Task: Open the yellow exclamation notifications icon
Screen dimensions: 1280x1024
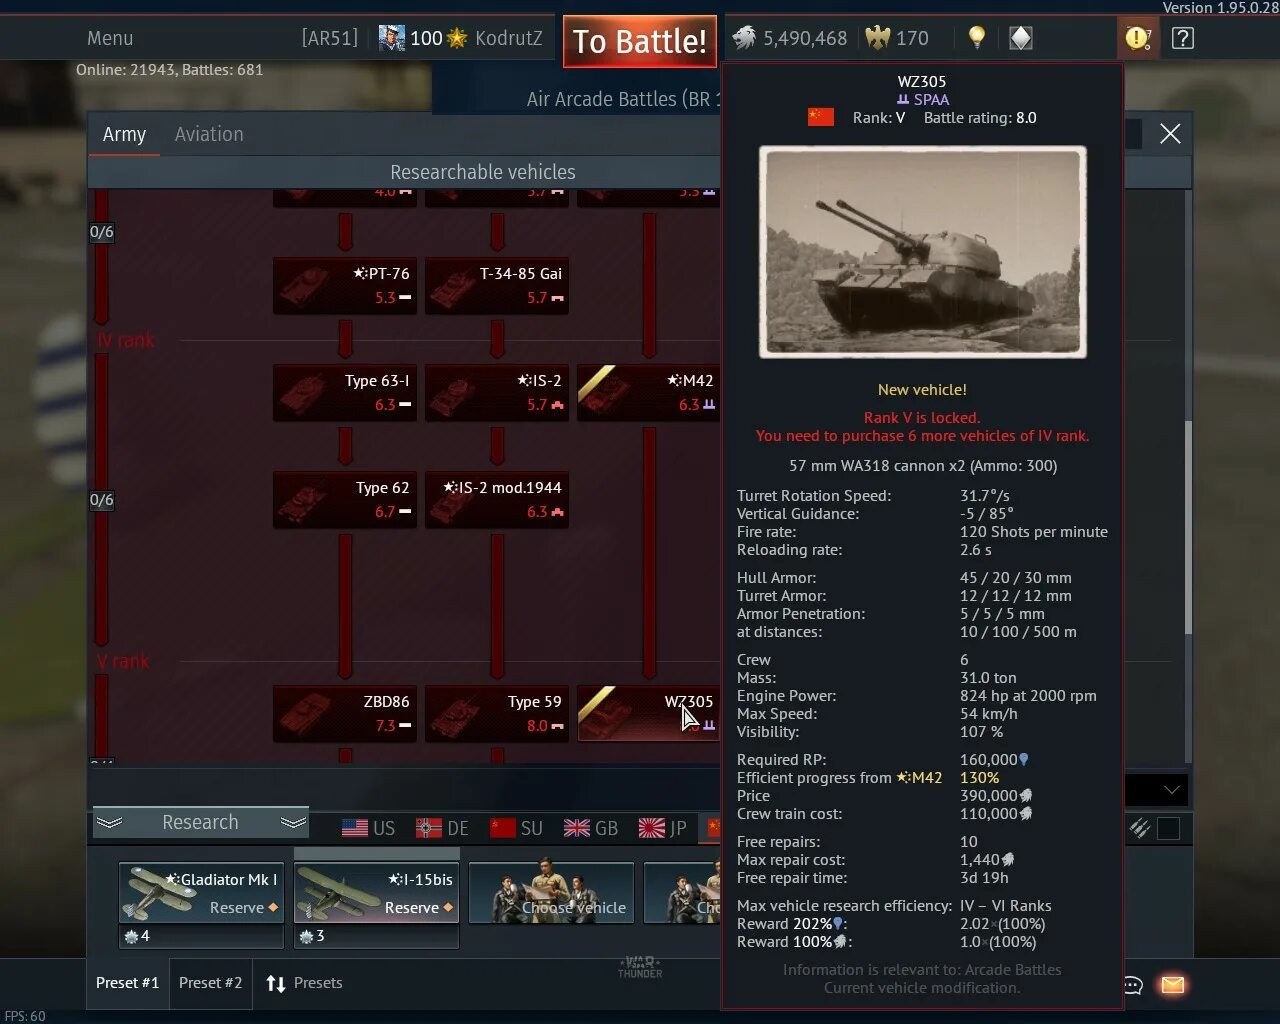Action: coord(1138,38)
